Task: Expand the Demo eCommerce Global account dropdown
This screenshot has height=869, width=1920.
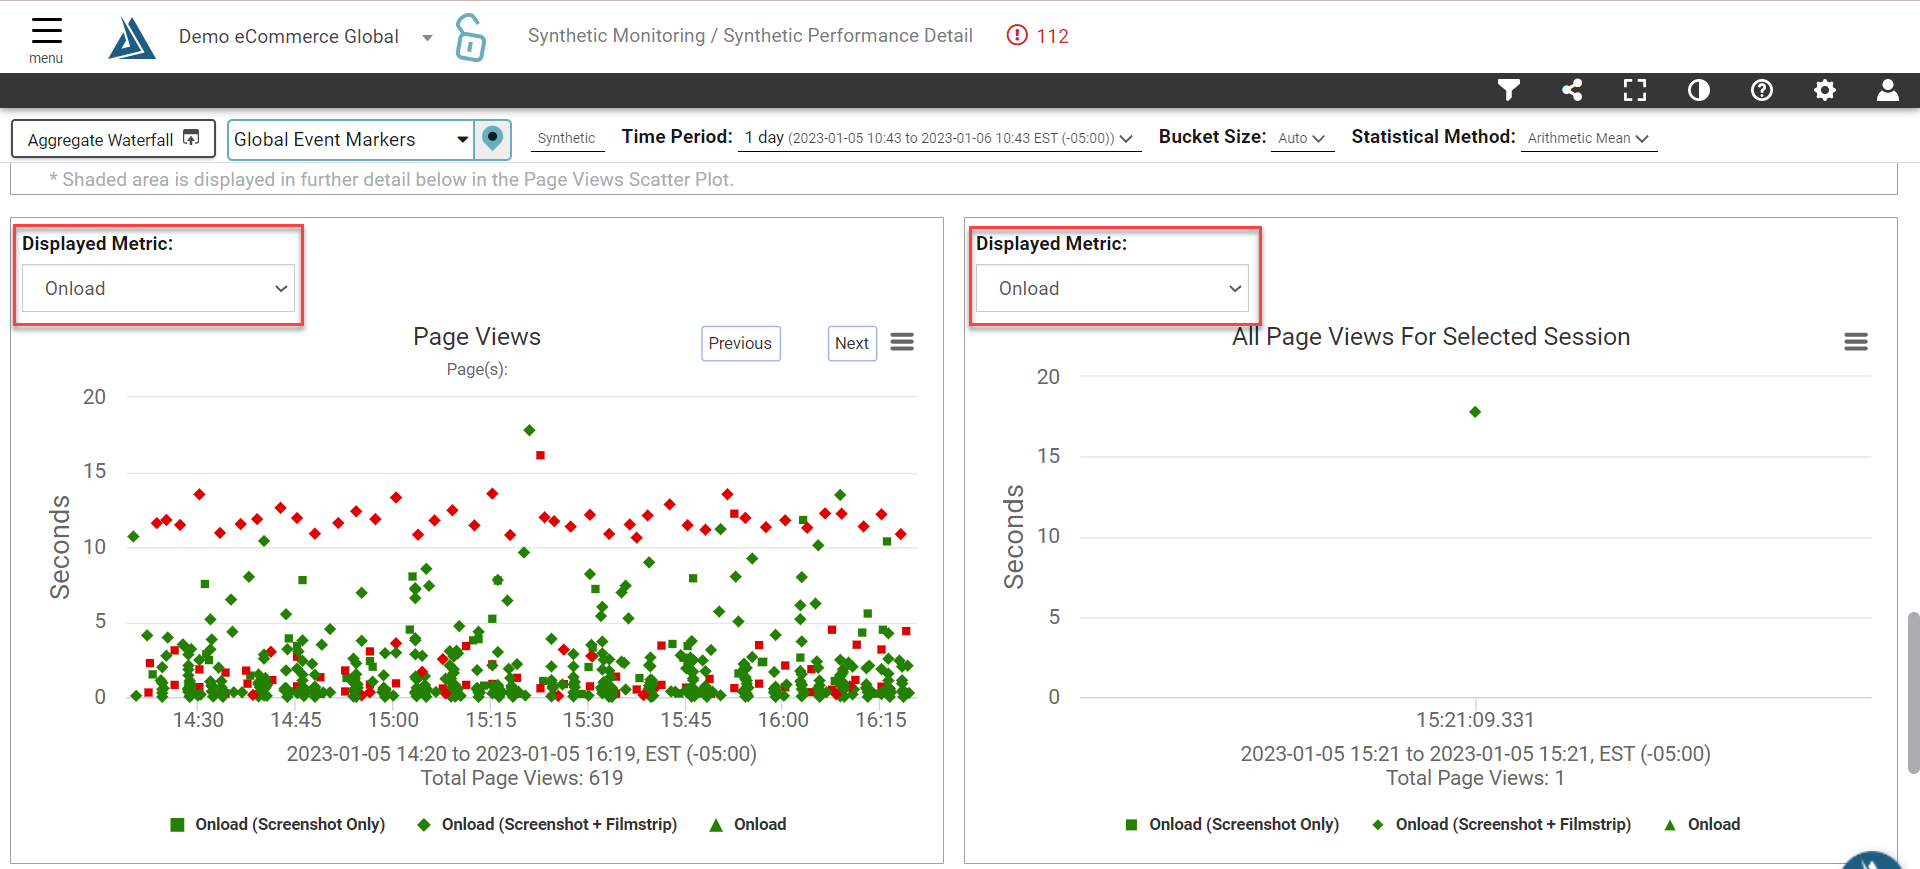Action: tap(427, 37)
